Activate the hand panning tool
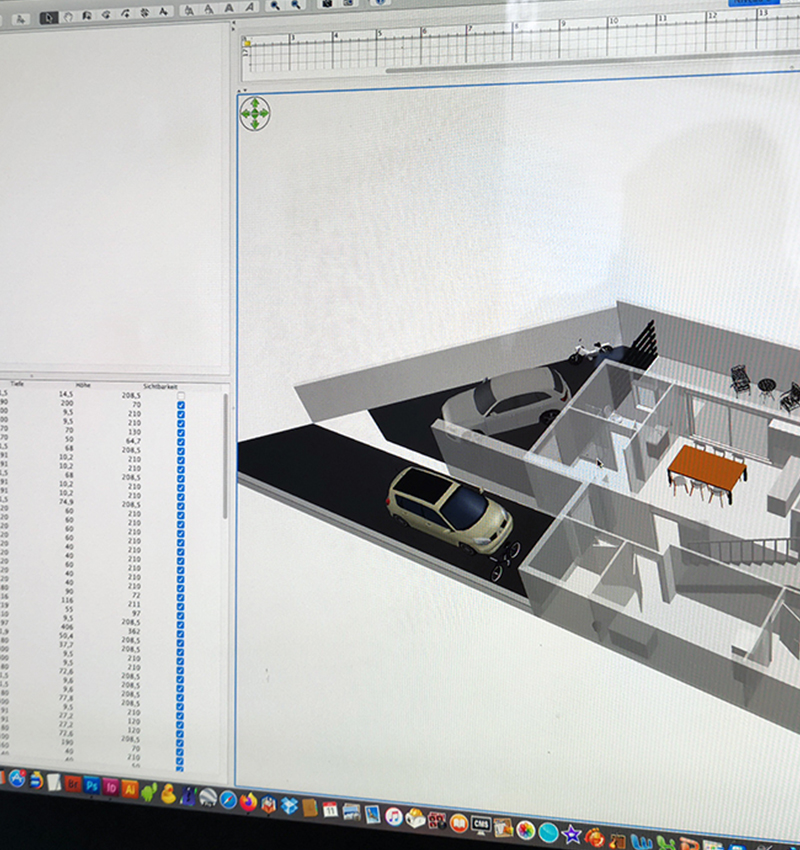The height and width of the screenshot is (850, 800). tap(68, 13)
